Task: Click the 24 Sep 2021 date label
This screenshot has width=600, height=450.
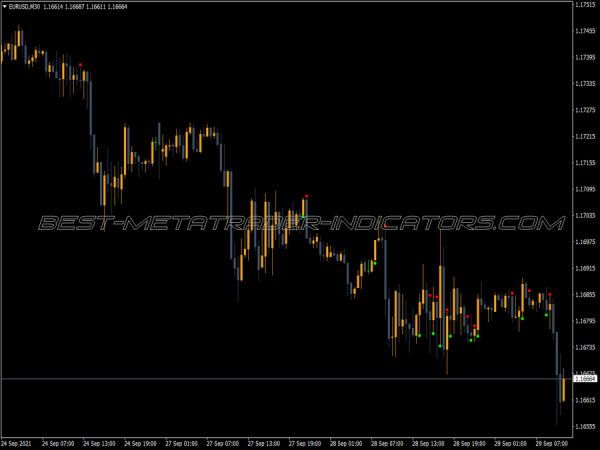Action: (17, 443)
